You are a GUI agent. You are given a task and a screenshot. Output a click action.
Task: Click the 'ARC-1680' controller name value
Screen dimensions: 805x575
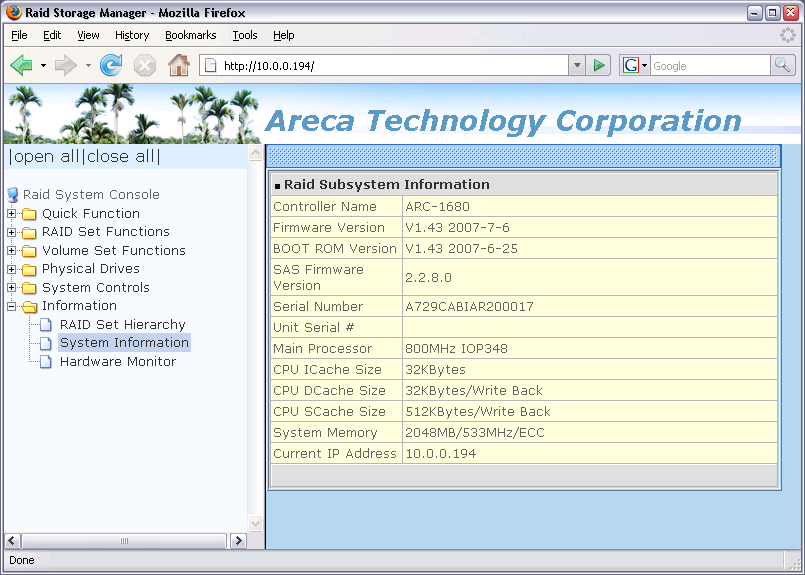tap(437, 206)
